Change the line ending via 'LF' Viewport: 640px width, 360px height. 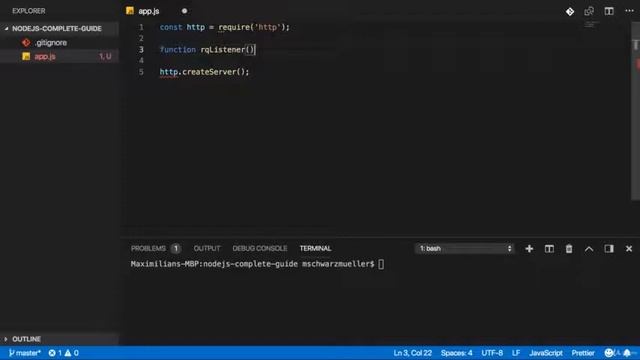click(x=516, y=353)
